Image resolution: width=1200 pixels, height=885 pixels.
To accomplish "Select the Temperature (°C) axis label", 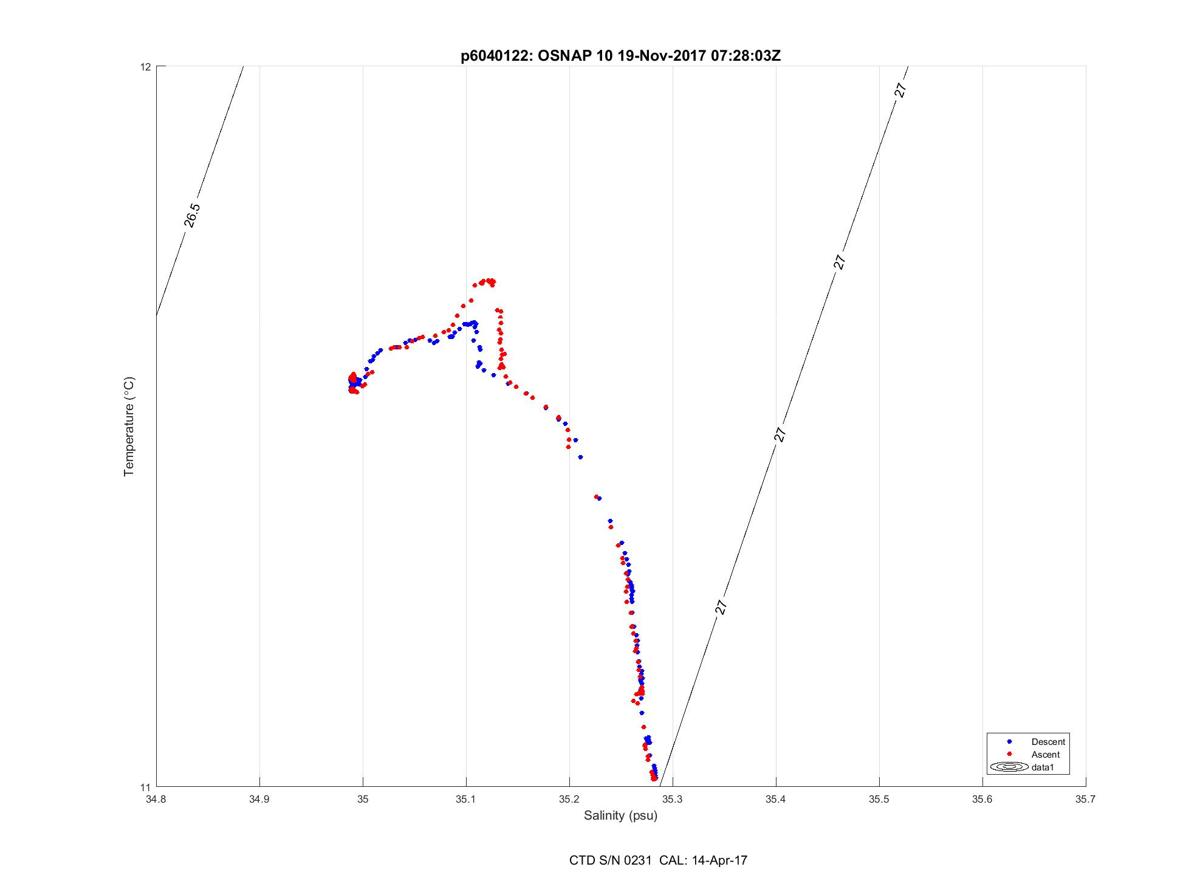I will tap(128, 427).
